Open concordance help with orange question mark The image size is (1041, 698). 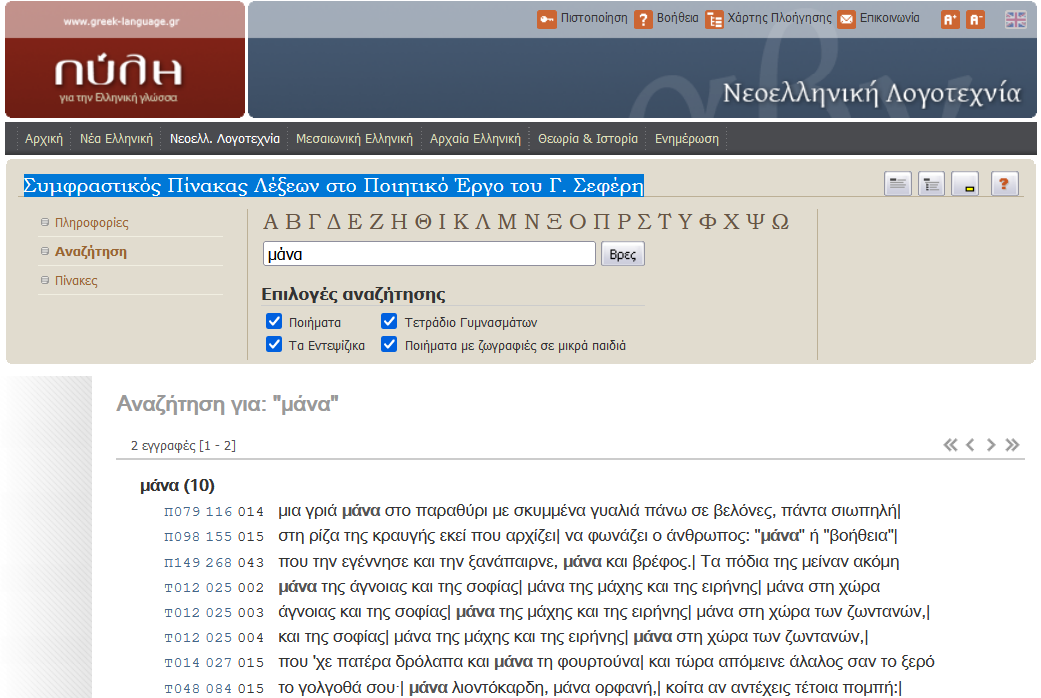(x=1004, y=183)
